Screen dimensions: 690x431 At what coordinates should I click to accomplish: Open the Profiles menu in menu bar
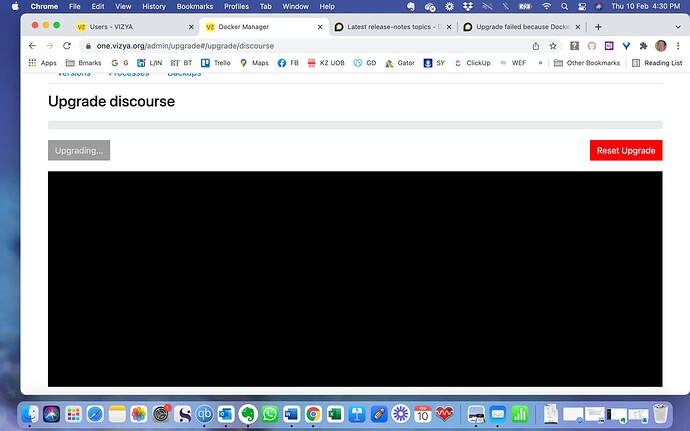tap(236, 7)
